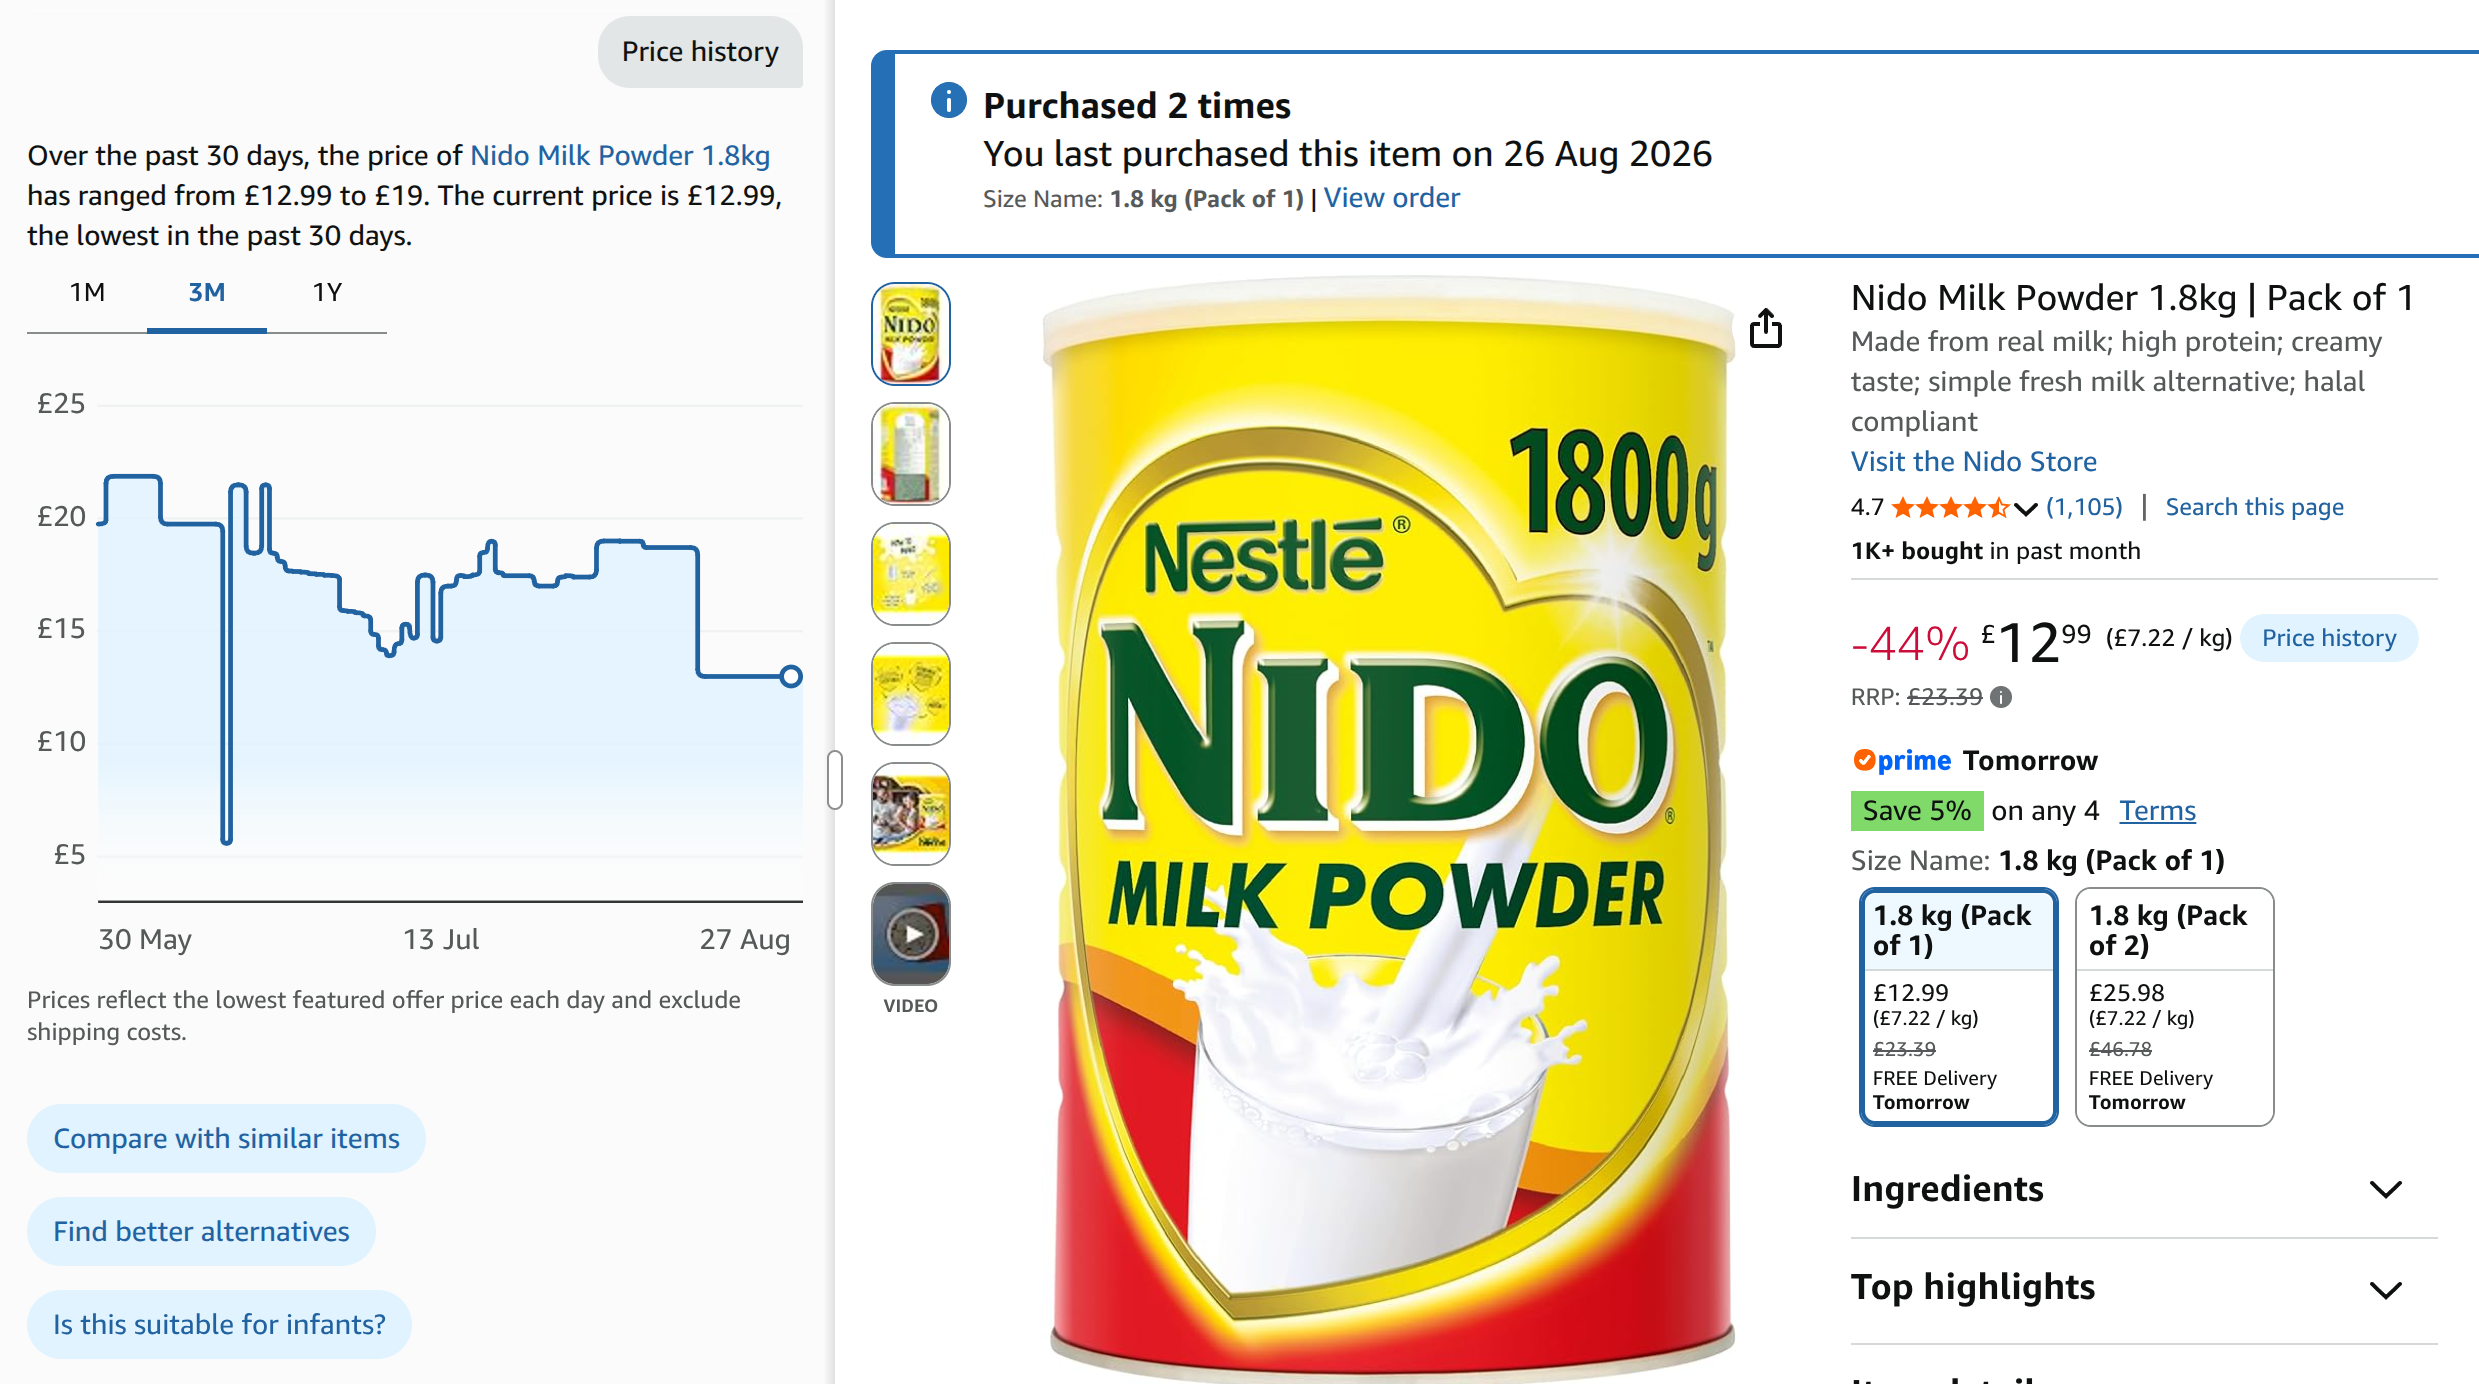2479x1384 pixels.
Task: Click the info icon beside RRP price
Action: (2001, 697)
